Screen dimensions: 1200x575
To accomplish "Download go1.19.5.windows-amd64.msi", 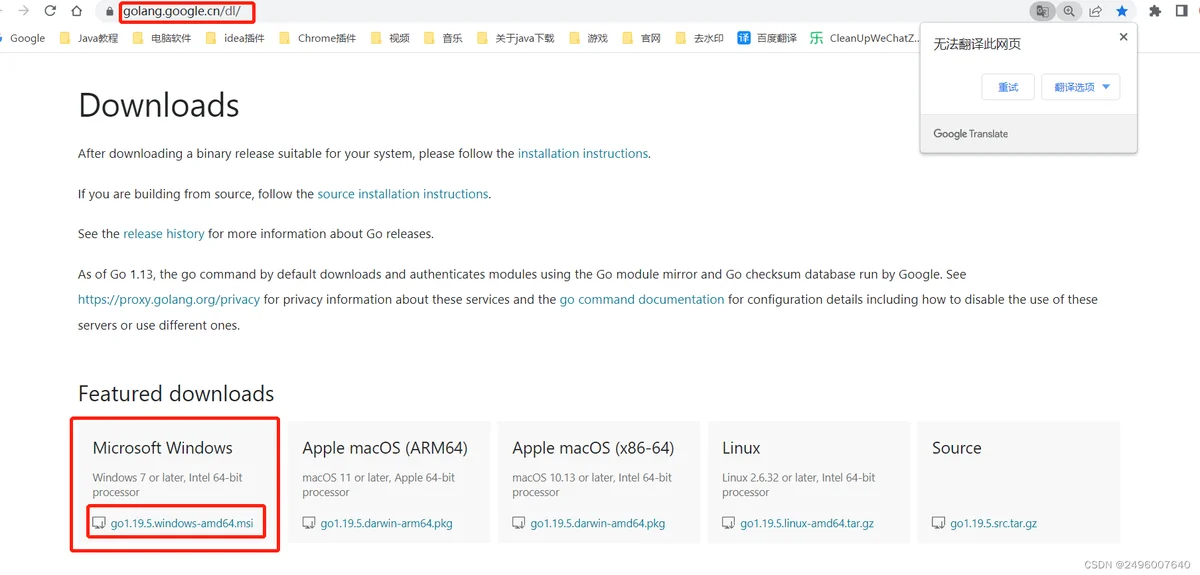I will click(173, 523).
